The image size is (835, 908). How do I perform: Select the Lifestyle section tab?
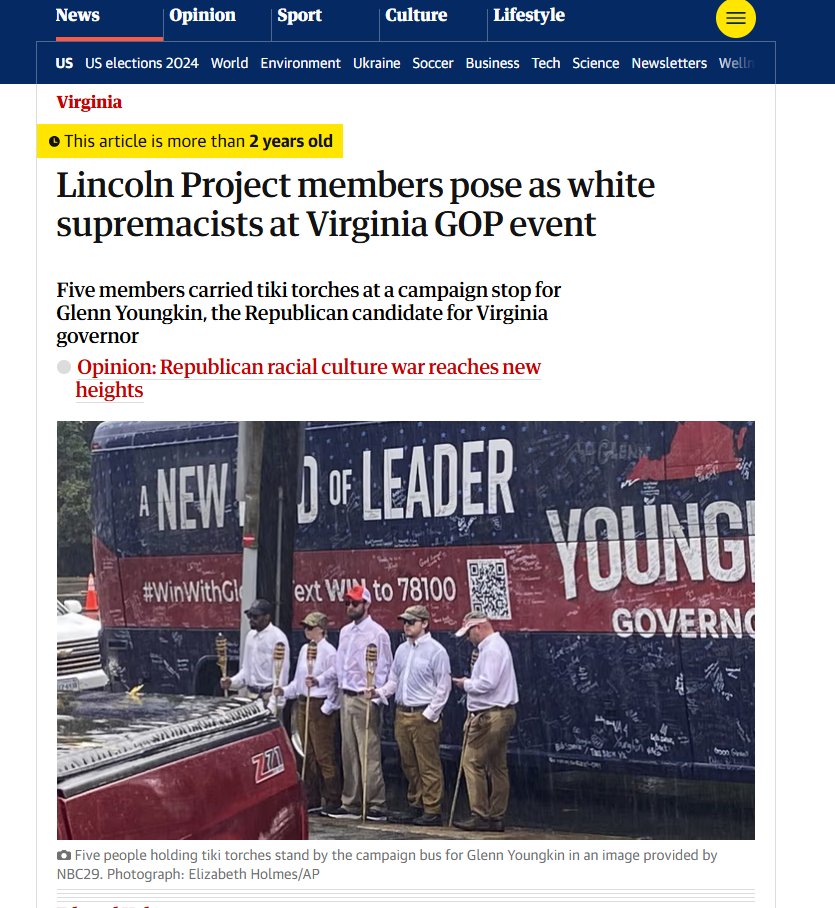click(529, 15)
